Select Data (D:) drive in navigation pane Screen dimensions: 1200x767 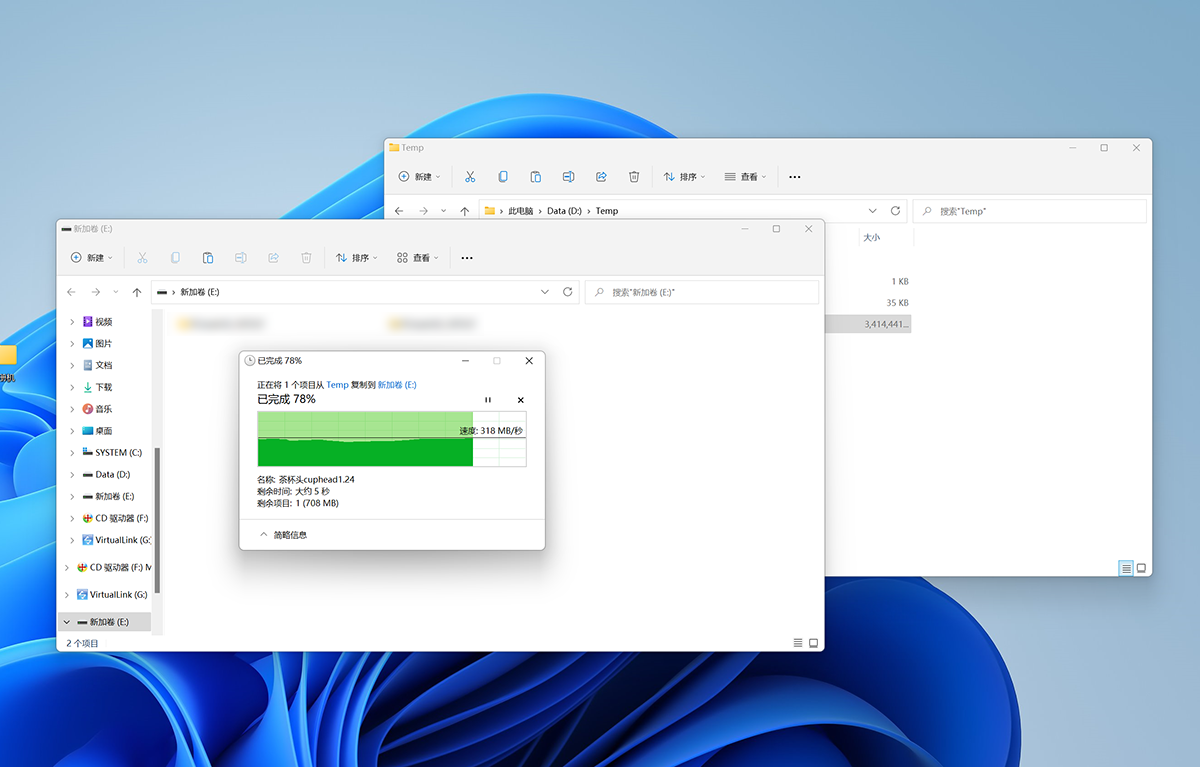pyautogui.click(x=105, y=475)
